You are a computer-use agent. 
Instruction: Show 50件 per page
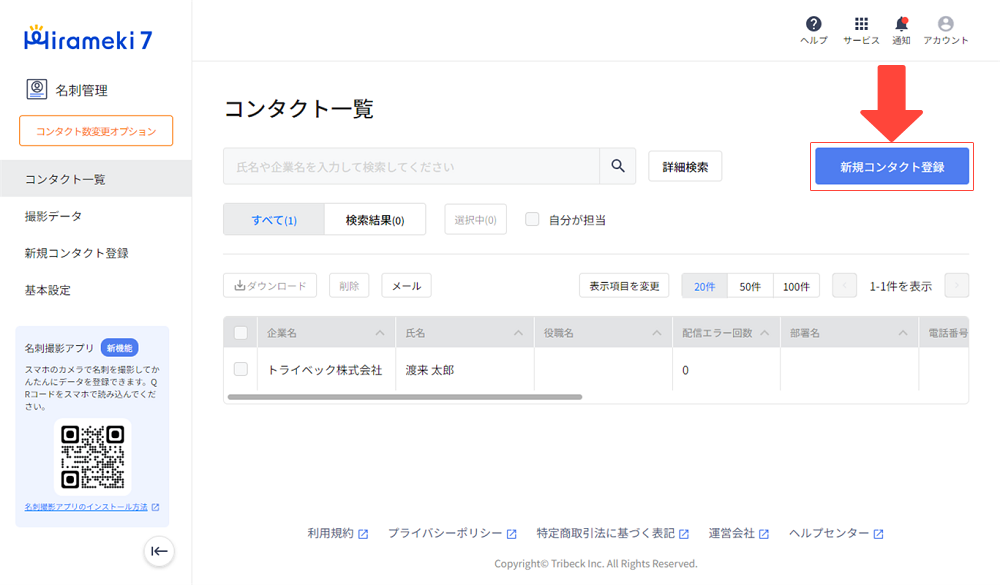750,286
